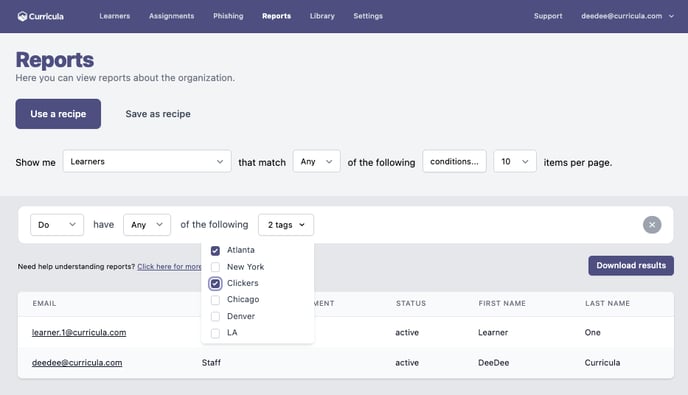Open the Phishing nav tab
The height and width of the screenshot is (395, 688).
click(x=228, y=16)
